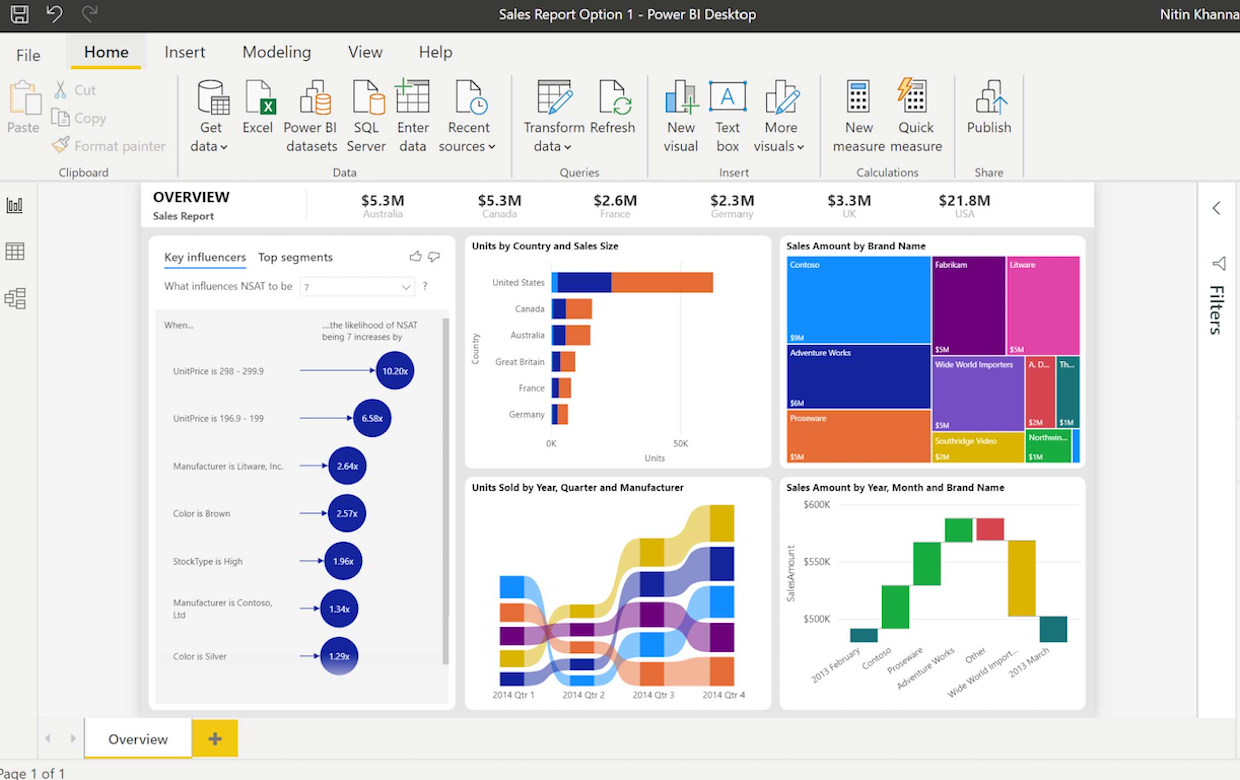1240x780 pixels.
Task: Select the $5.3M Australia card
Action: click(x=383, y=205)
